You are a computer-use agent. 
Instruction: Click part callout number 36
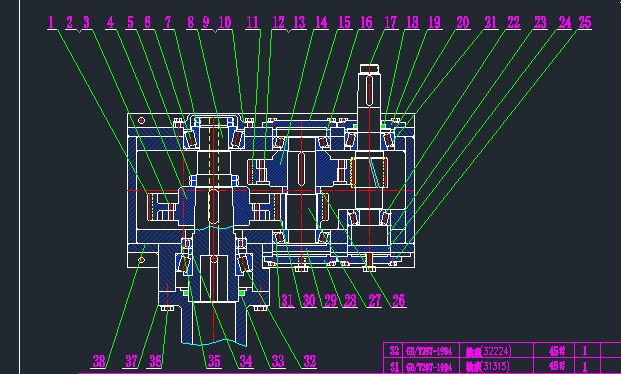pos(155,361)
